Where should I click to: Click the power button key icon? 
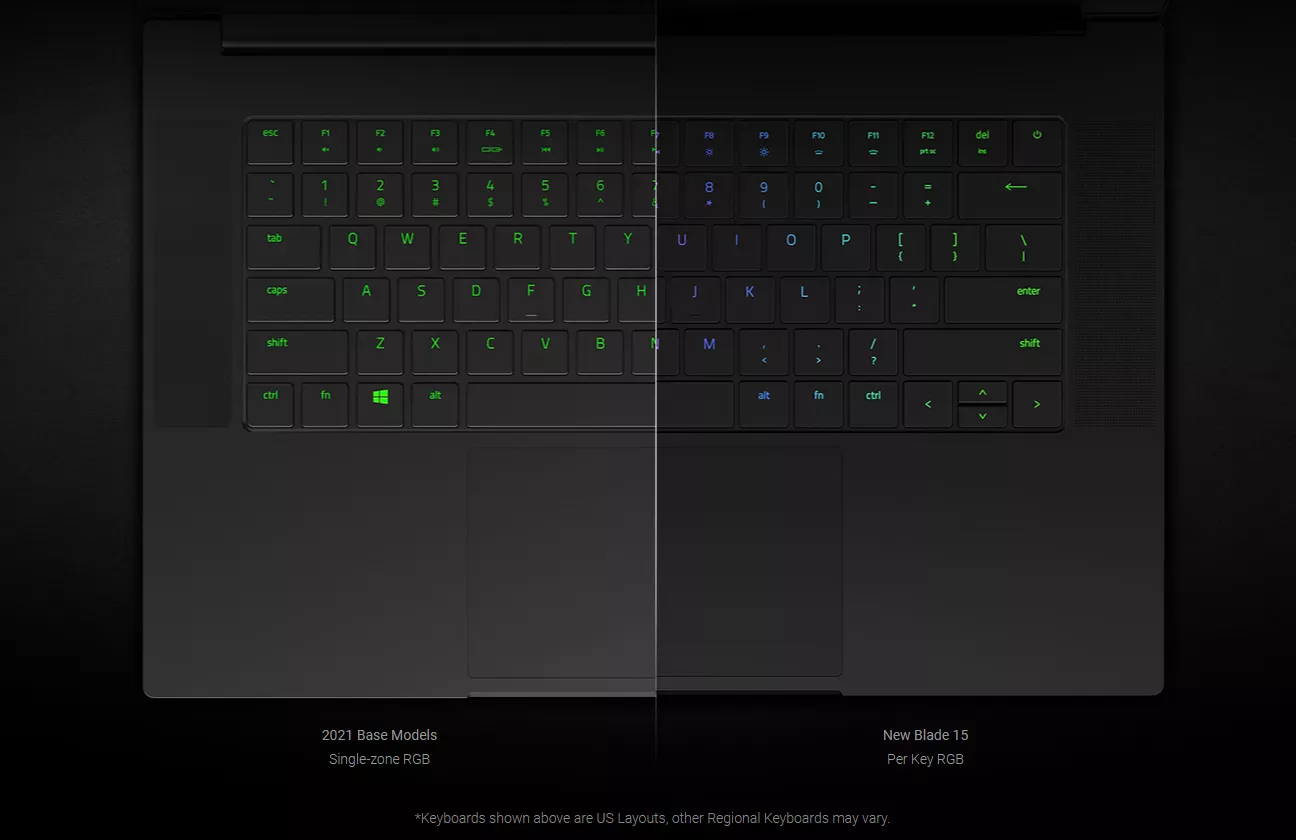pos(1037,144)
